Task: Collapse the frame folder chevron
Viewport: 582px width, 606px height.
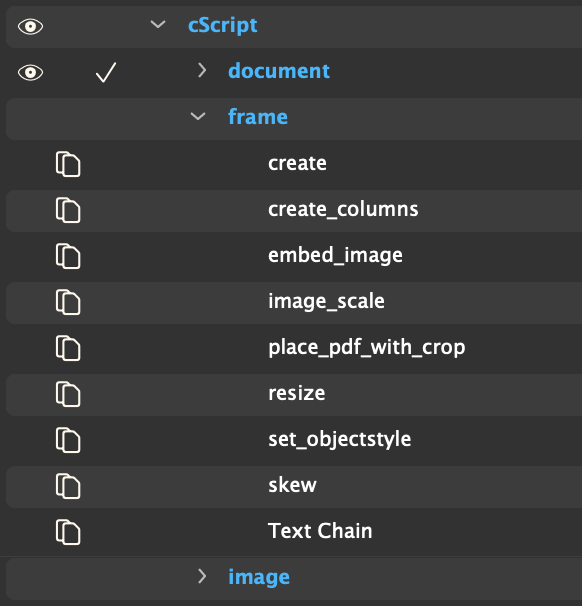Action: coord(198,116)
